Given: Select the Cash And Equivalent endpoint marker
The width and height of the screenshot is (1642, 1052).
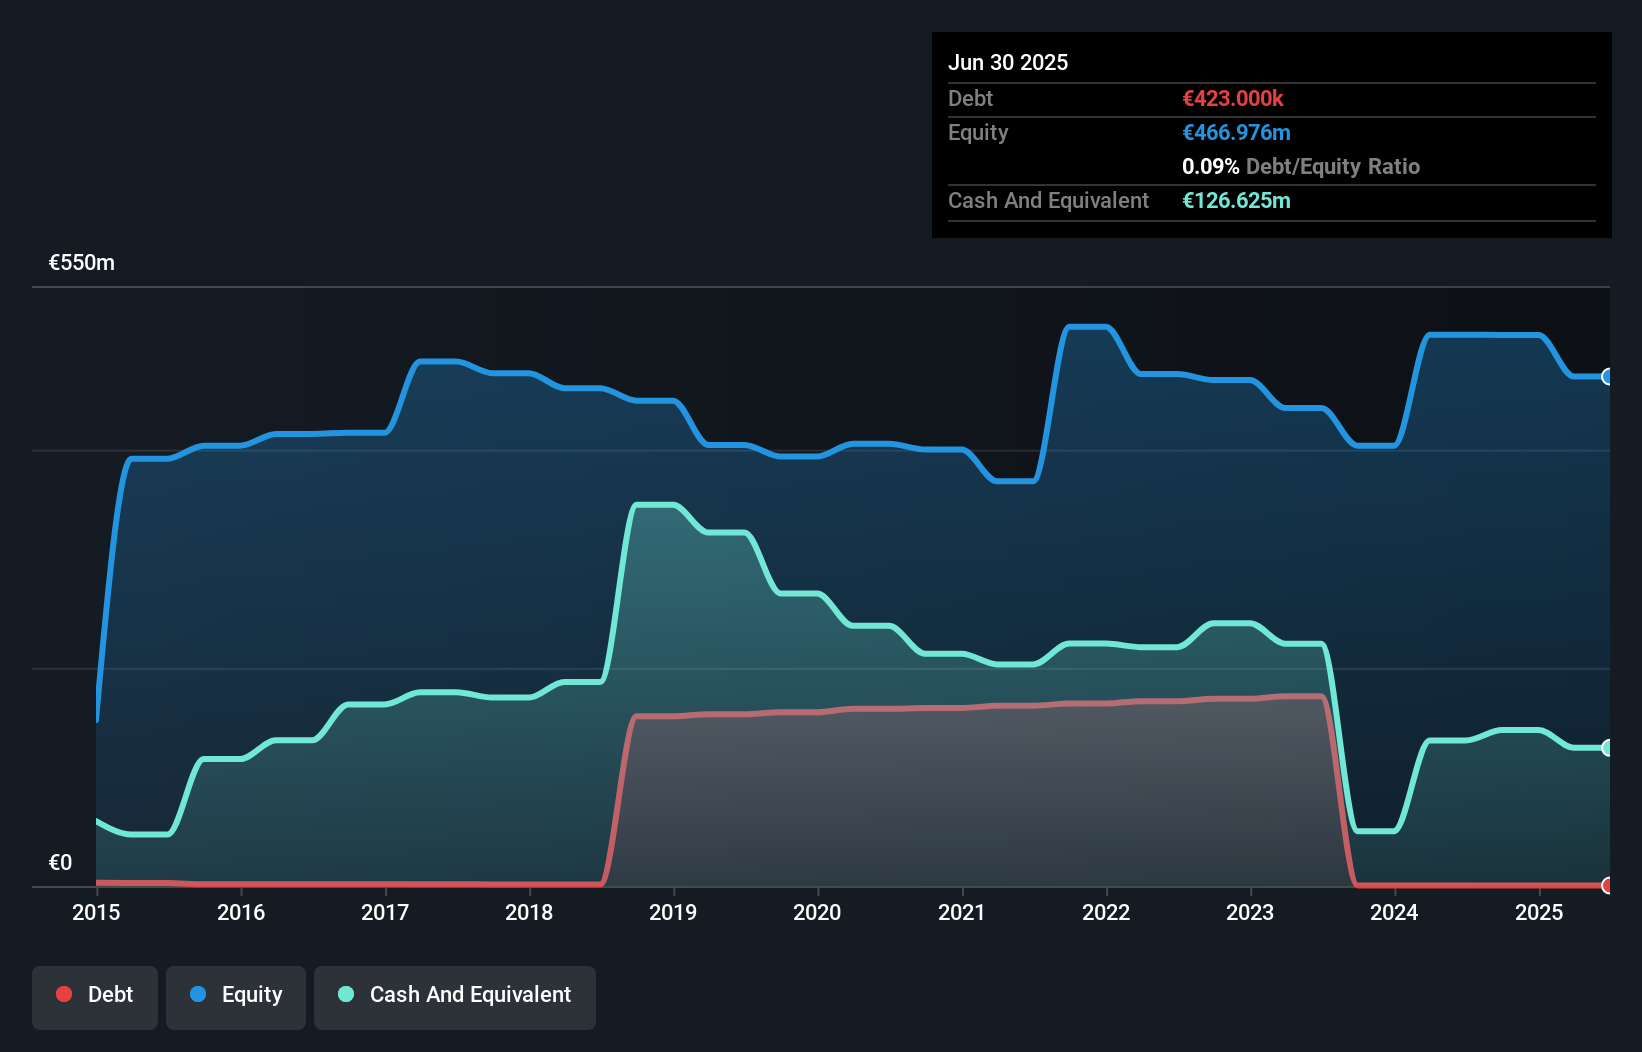Looking at the screenshot, I should click(1606, 747).
